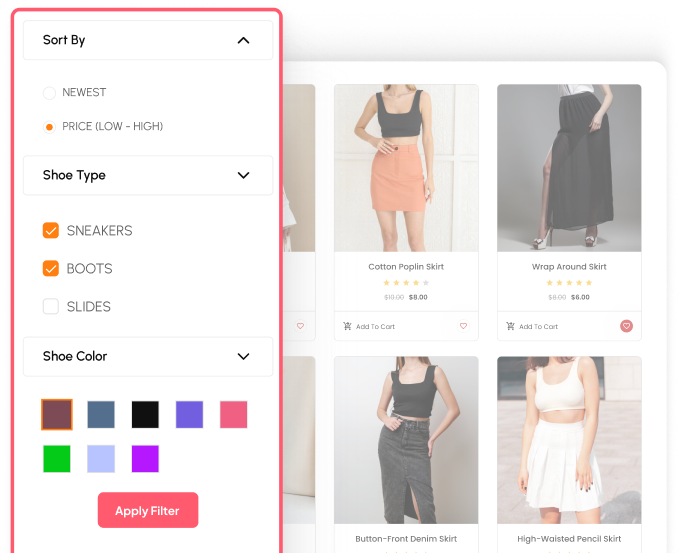Pick the slate blue color swatch
Image resolution: width=684 pixels, height=553 pixels.
101,414
